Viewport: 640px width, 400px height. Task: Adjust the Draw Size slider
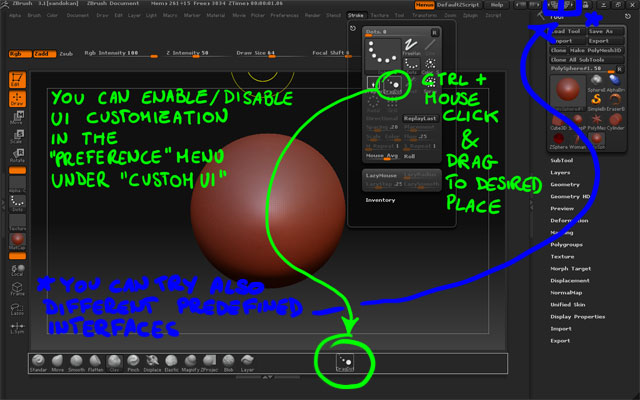270,53
